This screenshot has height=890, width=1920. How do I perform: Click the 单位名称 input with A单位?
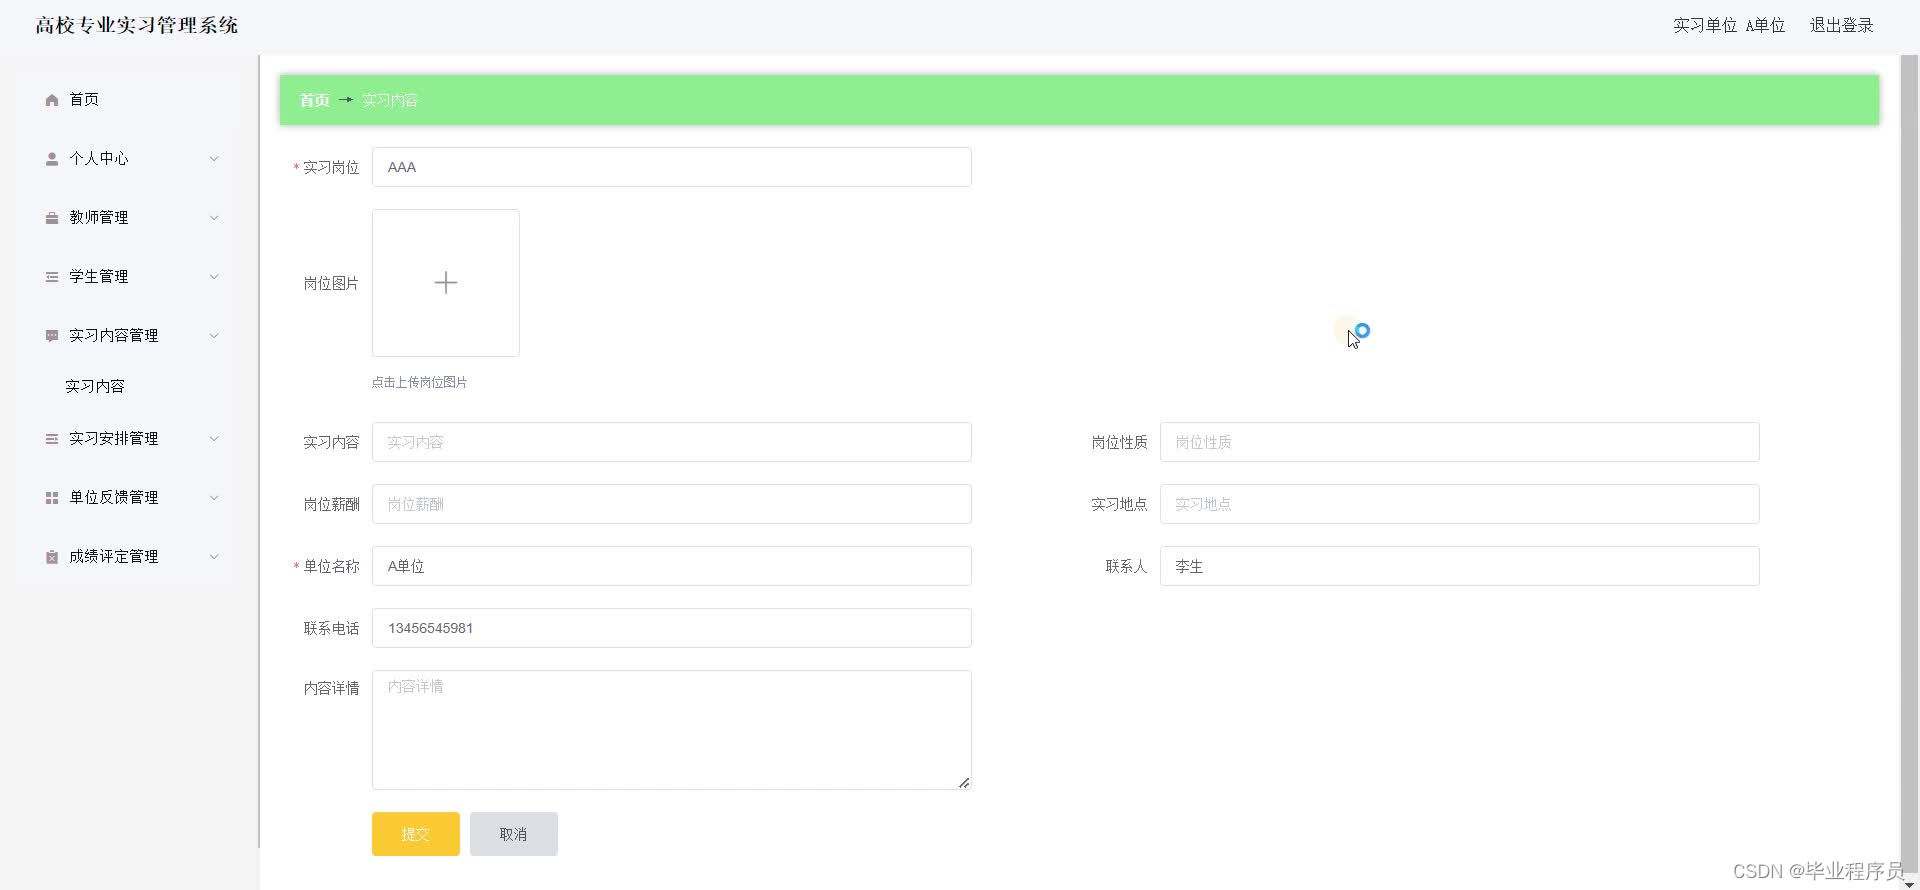(x=672, y=566)
